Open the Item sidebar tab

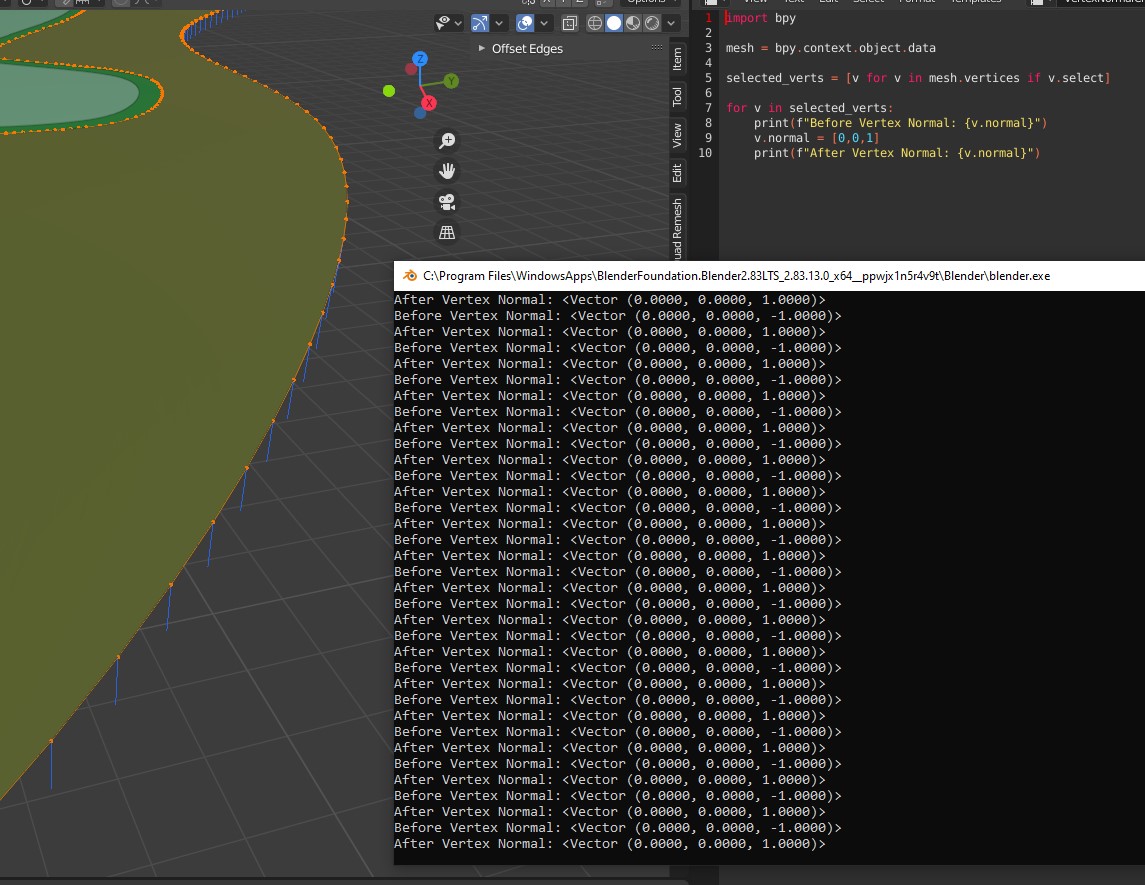click(x=678, y=59)
